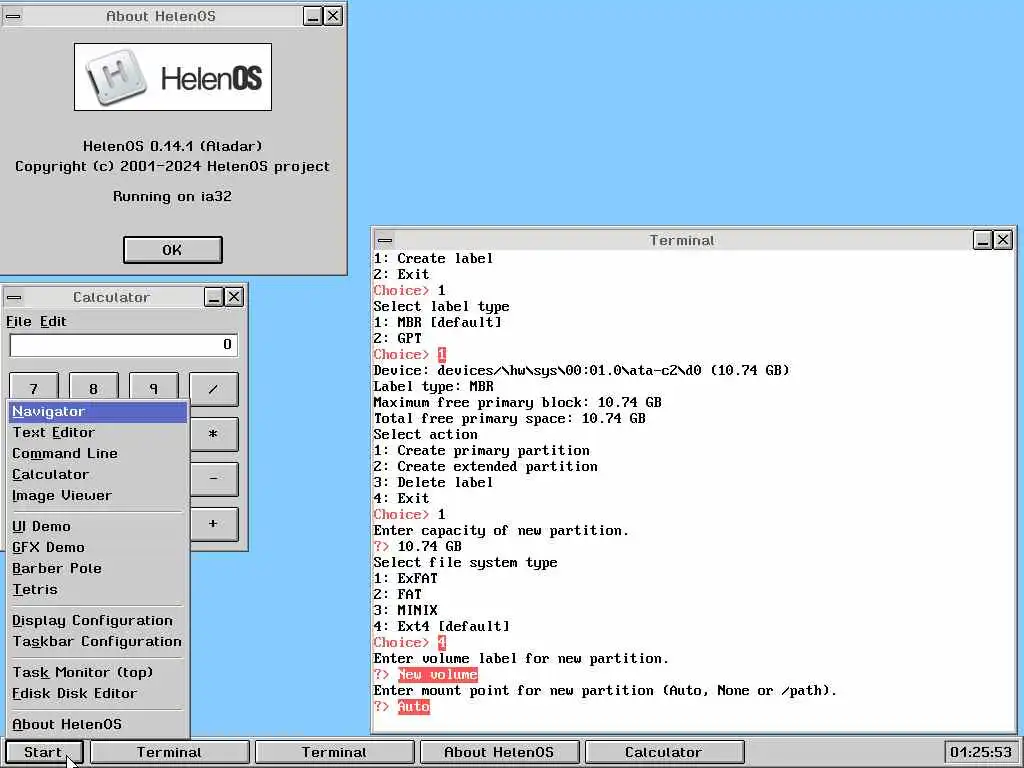
Task: Launch UI Demo from menu
Action: 98,526
